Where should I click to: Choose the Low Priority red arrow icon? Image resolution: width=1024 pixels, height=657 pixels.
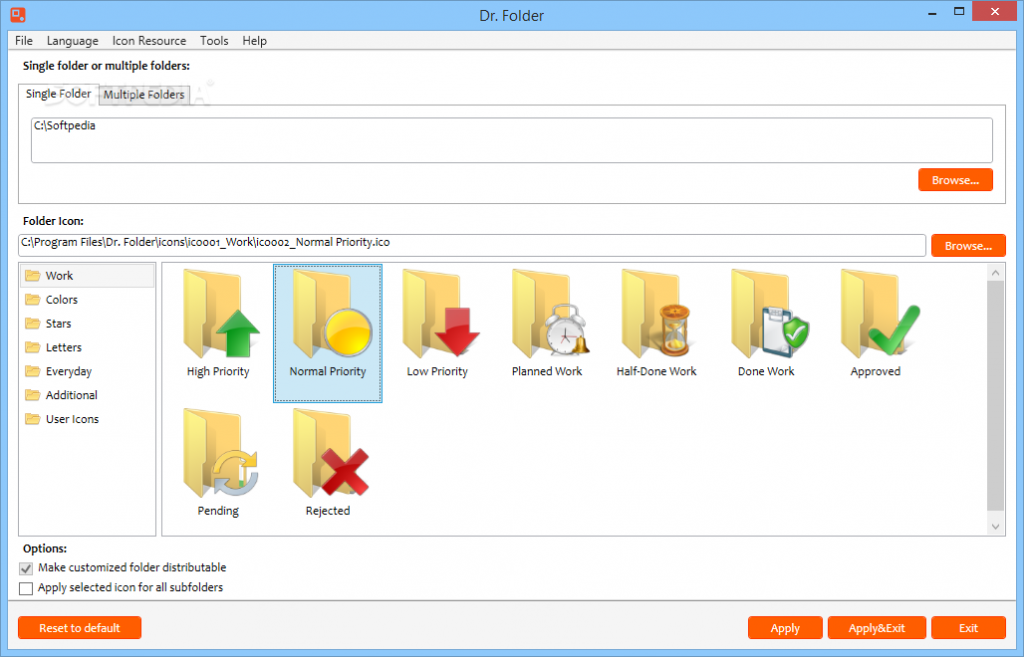pyautogui.click(x=437, y=324)
